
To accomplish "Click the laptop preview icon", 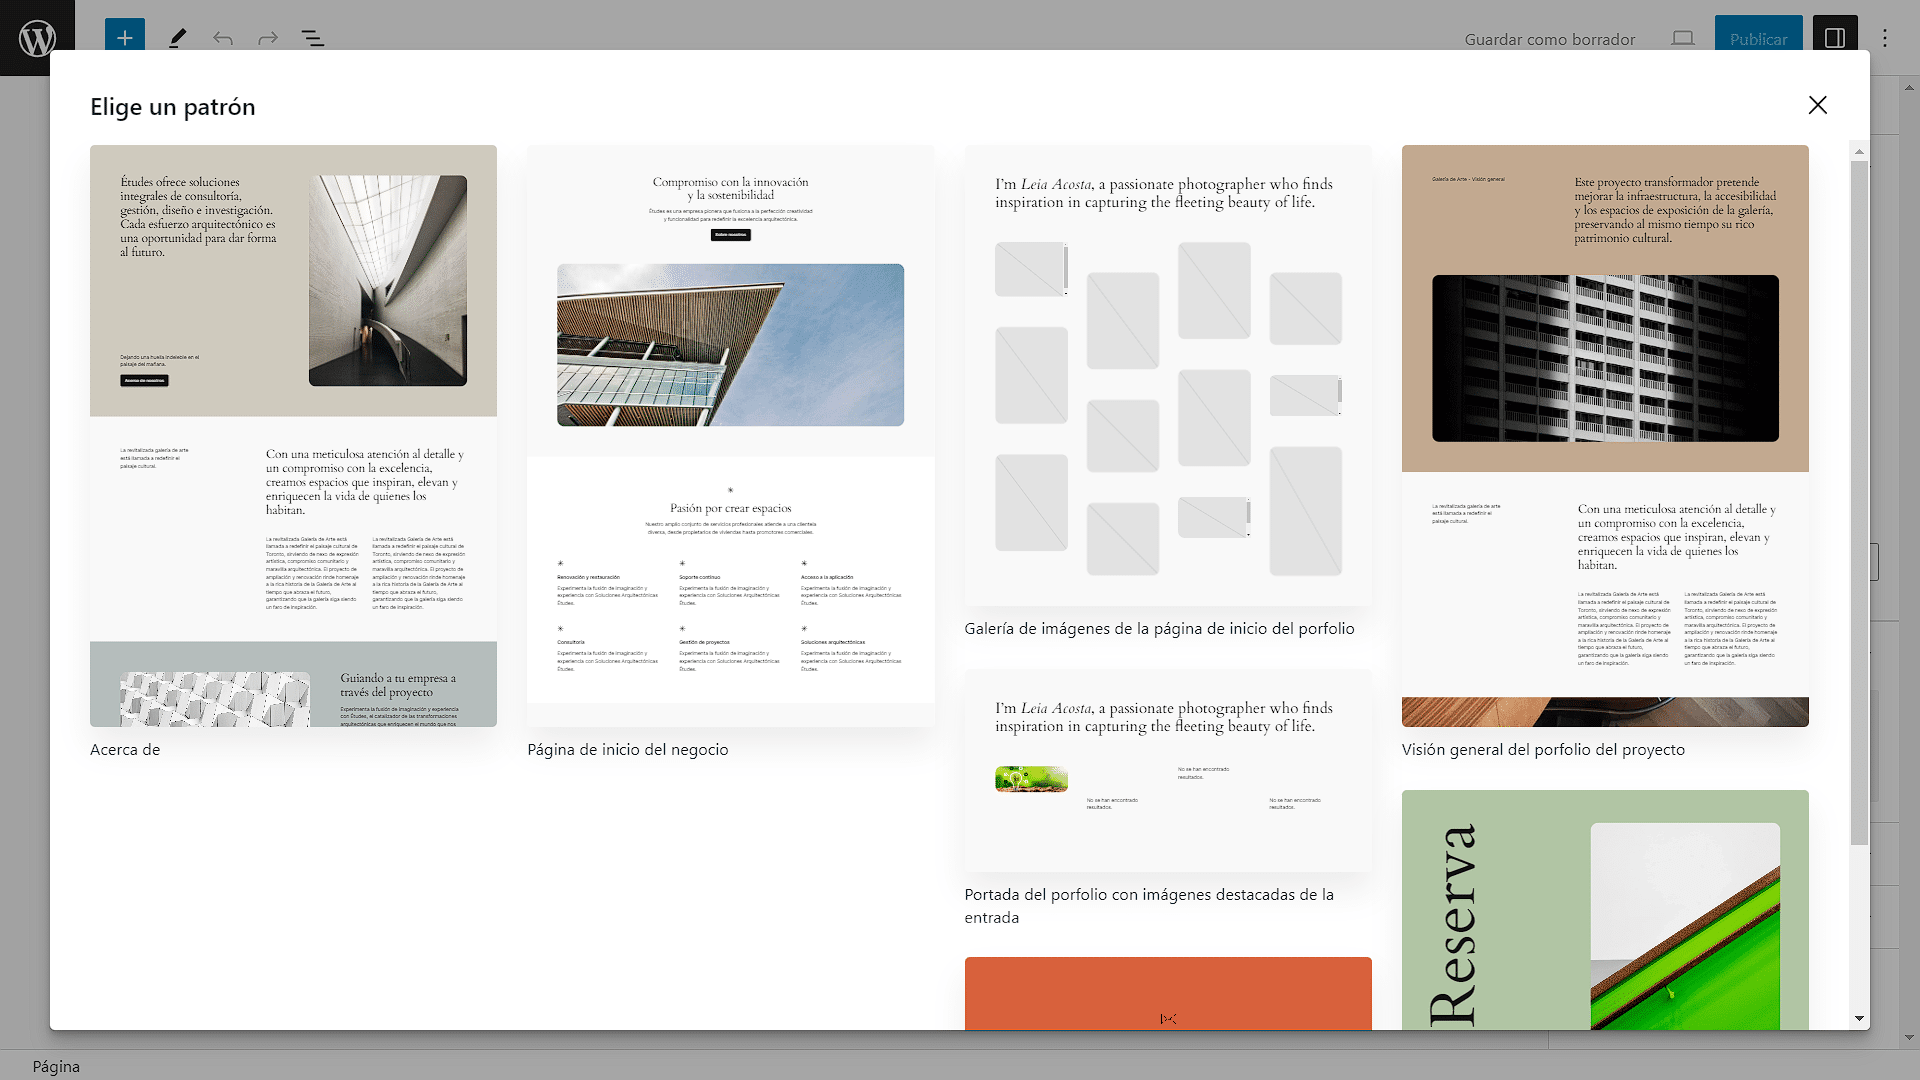I will click(x=1682, y=38).
